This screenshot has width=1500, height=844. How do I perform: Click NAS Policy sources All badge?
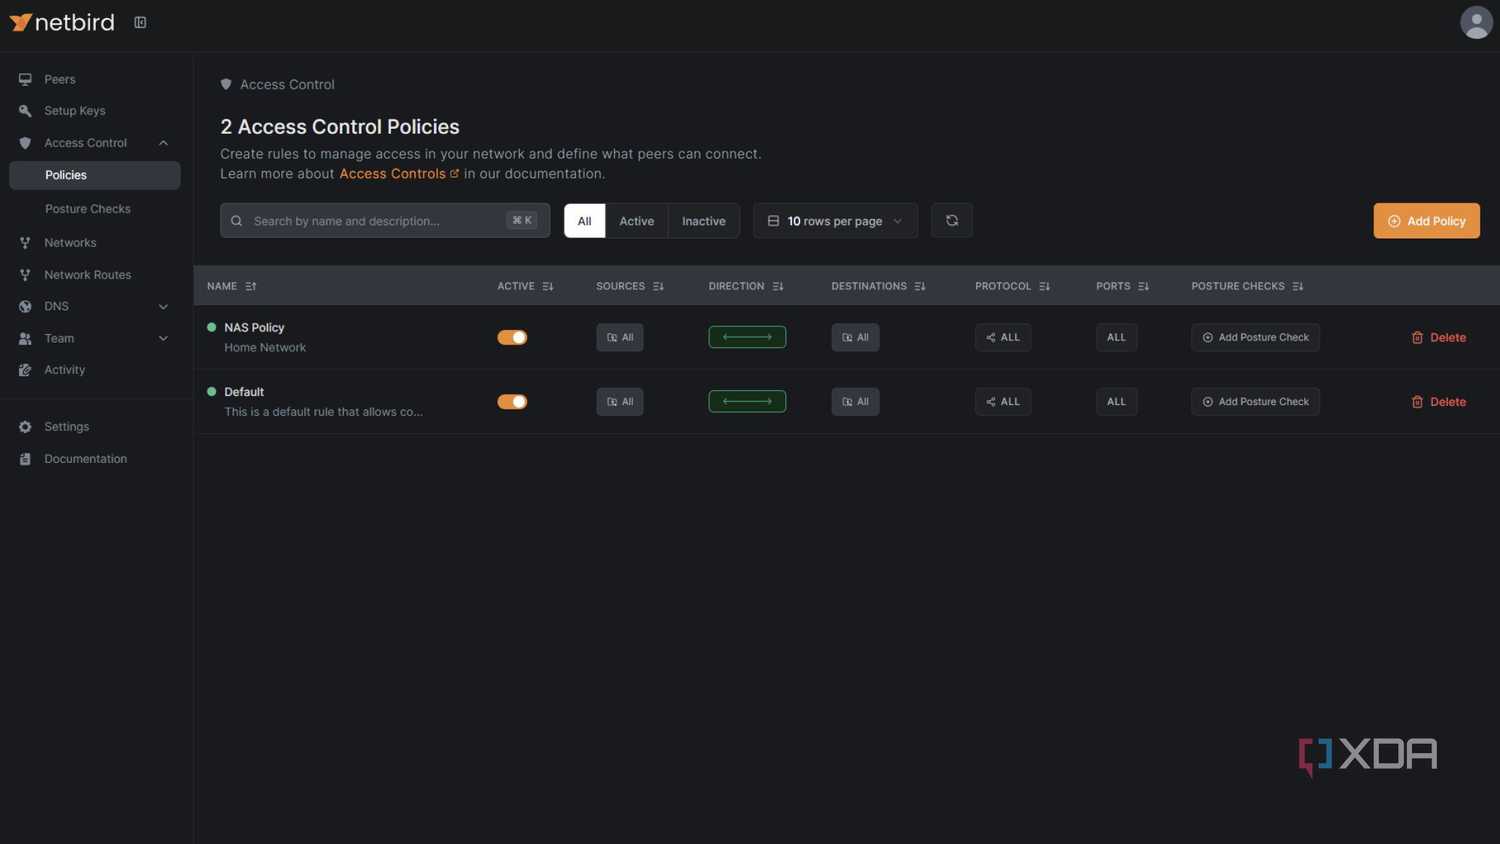coord(620,338)
